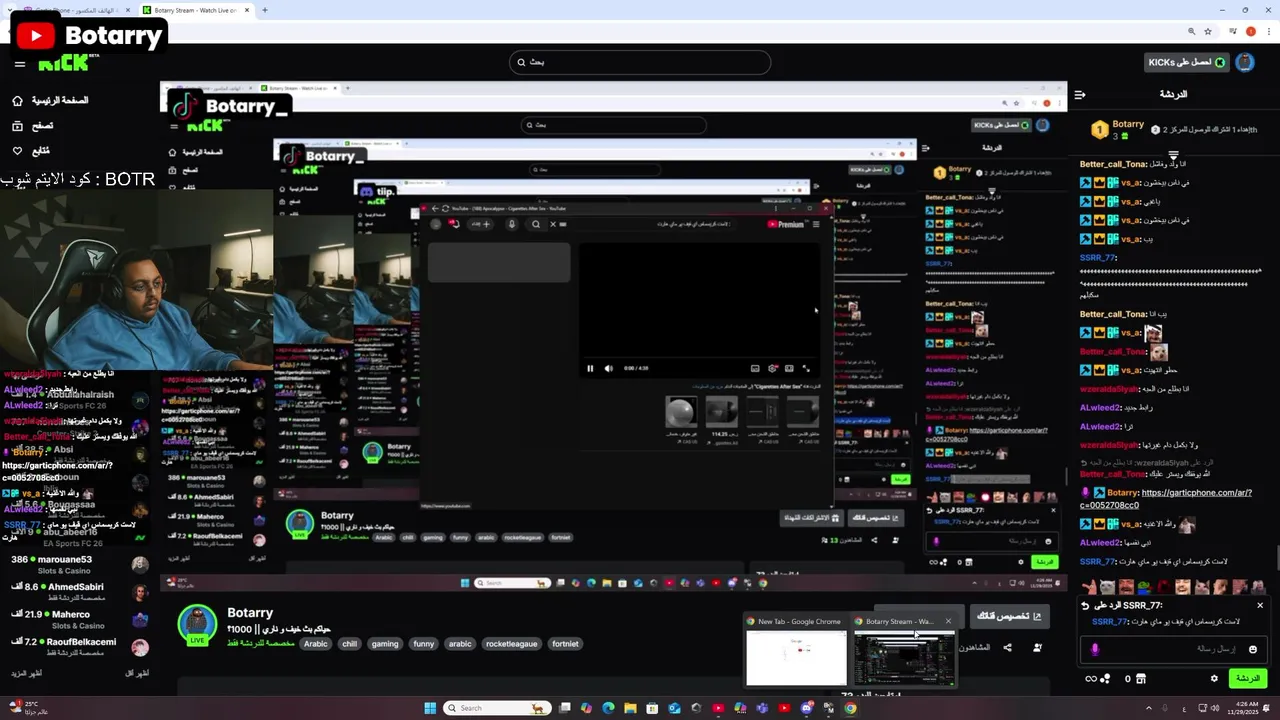Click the SSRR_77 username above the asterisks message
This screenshot has height=720, width=1280.
[1097, 258]
